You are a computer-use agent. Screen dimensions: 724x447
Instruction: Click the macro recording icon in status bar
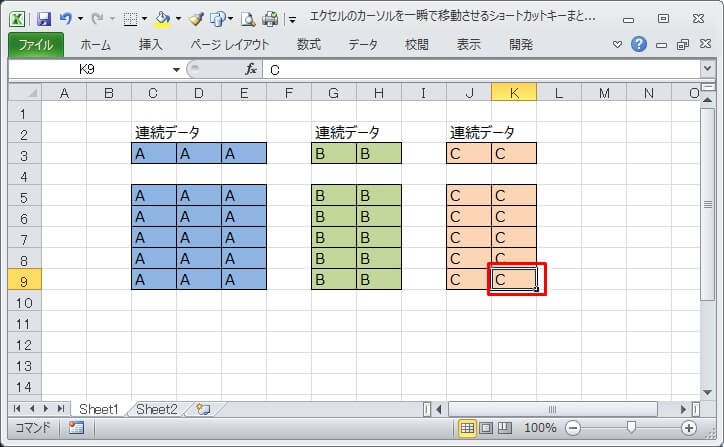coord(76,428)
